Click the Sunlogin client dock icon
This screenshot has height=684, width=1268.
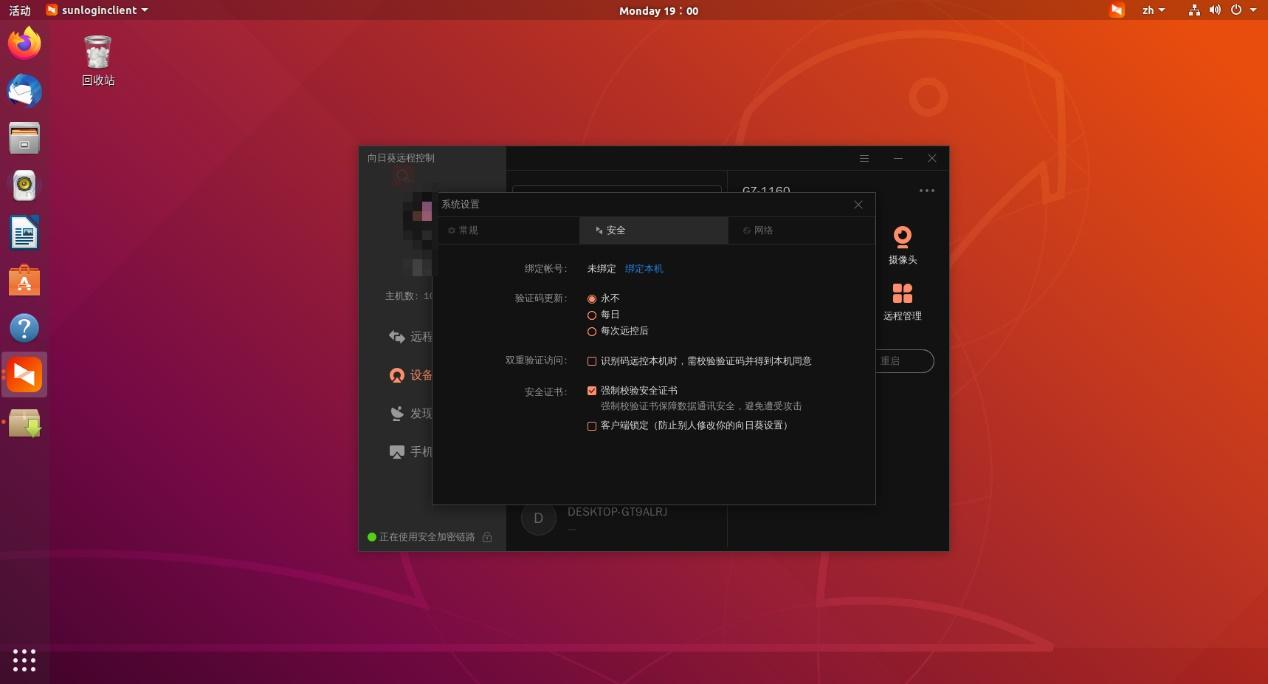tap(25, 375)
